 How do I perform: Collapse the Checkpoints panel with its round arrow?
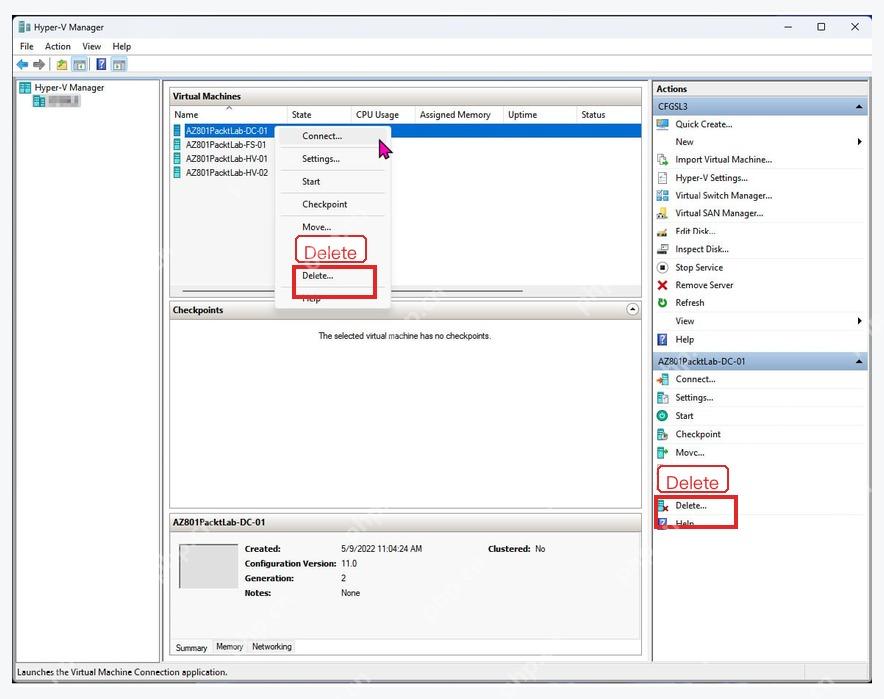pos(633,309)
